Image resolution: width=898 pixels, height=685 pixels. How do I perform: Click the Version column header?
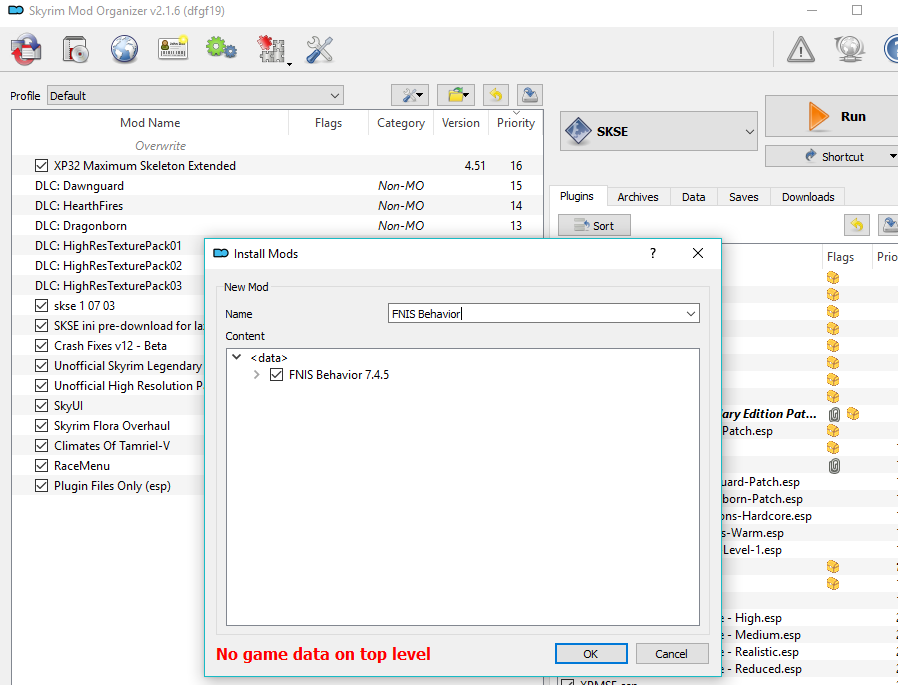pos(460,123)
